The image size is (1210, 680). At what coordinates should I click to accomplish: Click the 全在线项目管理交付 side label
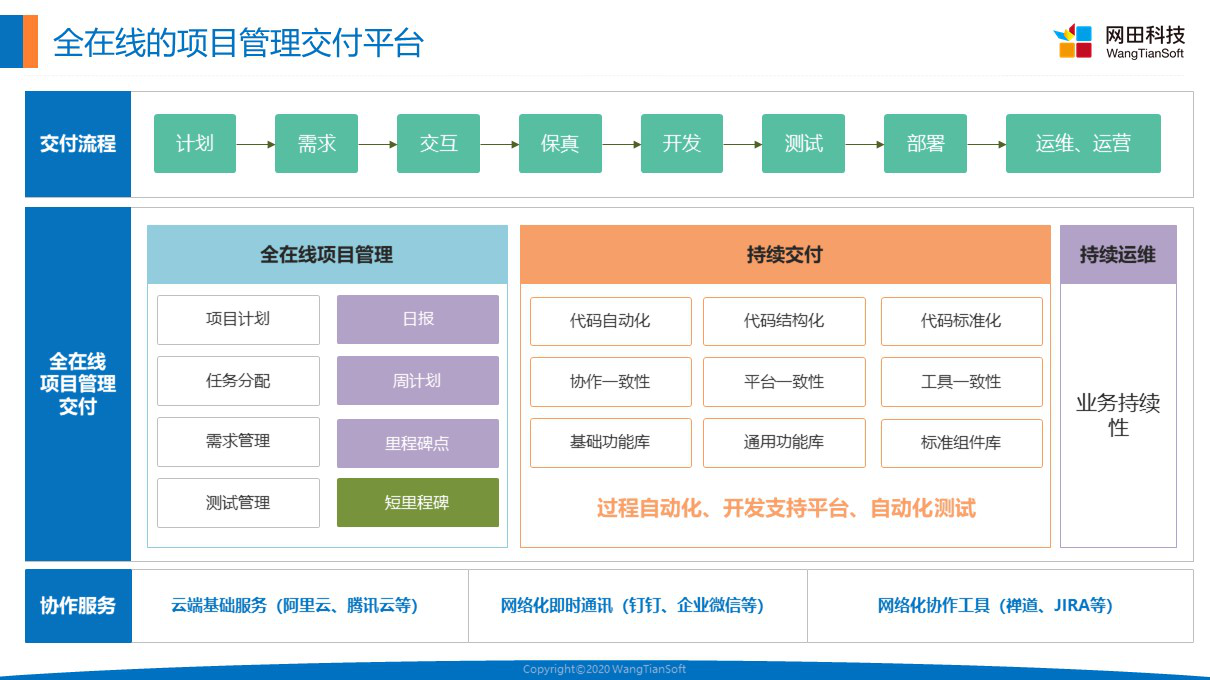click(78, 384)
